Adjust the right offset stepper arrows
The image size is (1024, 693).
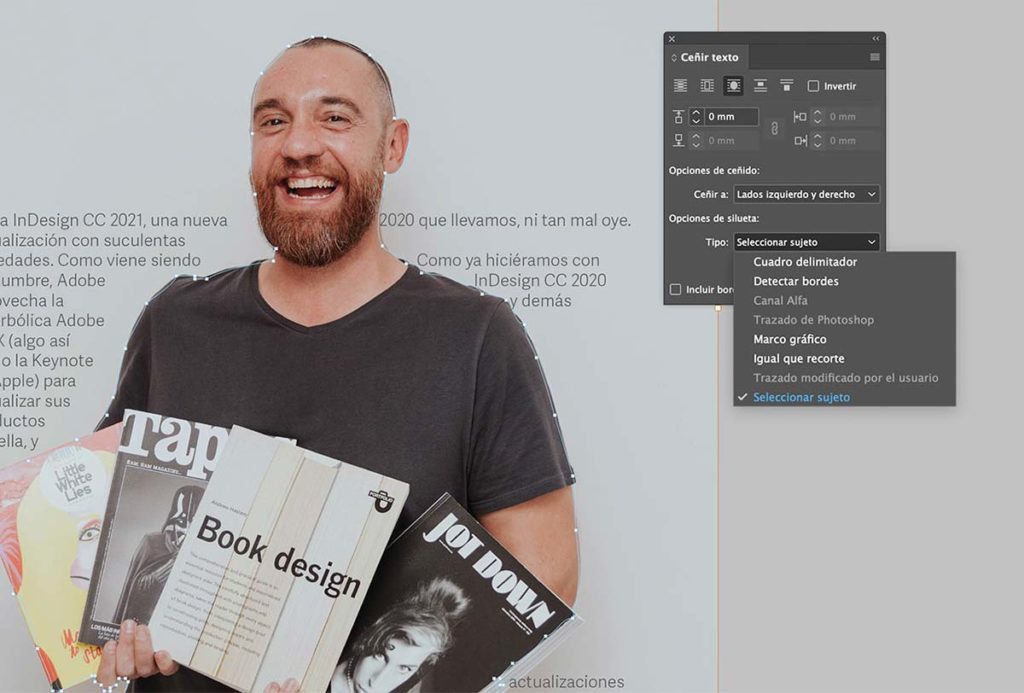coord(817,140)
